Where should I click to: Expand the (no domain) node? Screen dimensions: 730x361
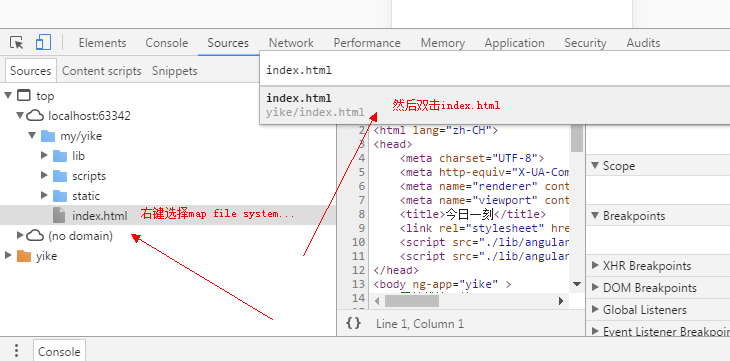(x=20, y=235)
